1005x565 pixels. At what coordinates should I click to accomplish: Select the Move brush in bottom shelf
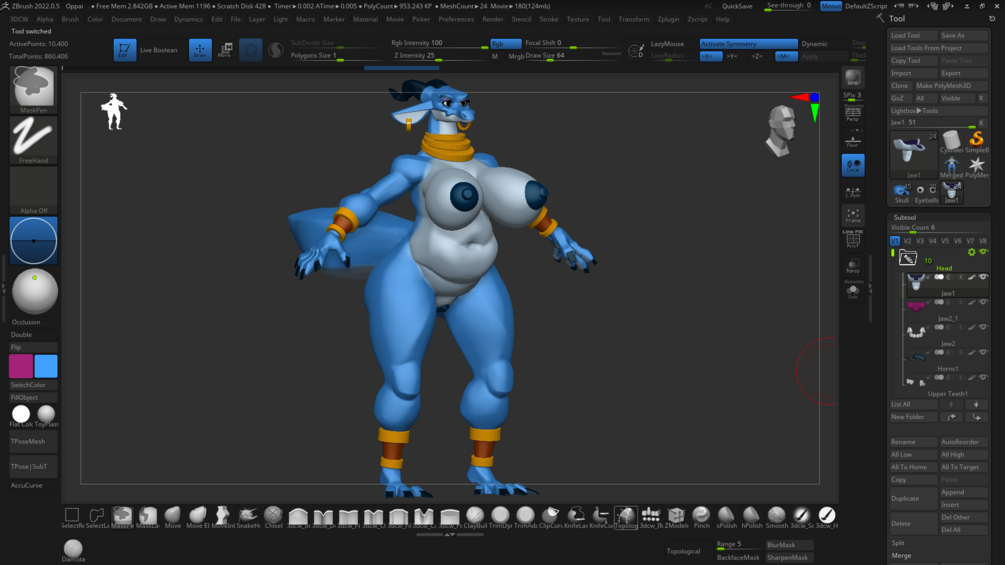[x=172, y=516]
